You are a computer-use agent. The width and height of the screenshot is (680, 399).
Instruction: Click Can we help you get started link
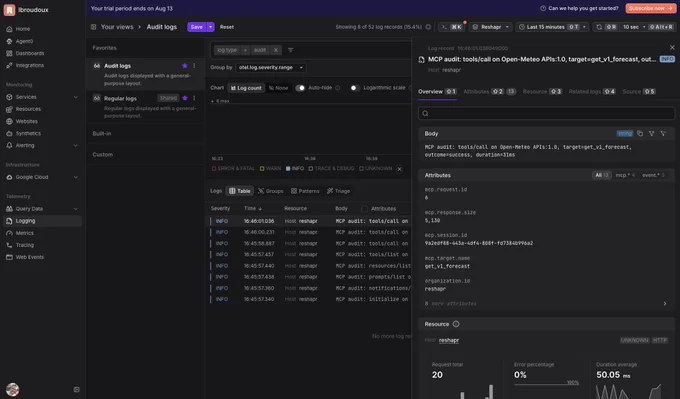(579, 8)
